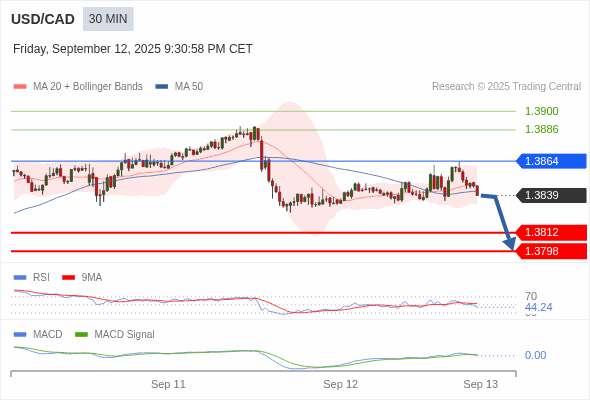Click the red 1.3812 support tag
590x400 pixels.
[551, 233]
